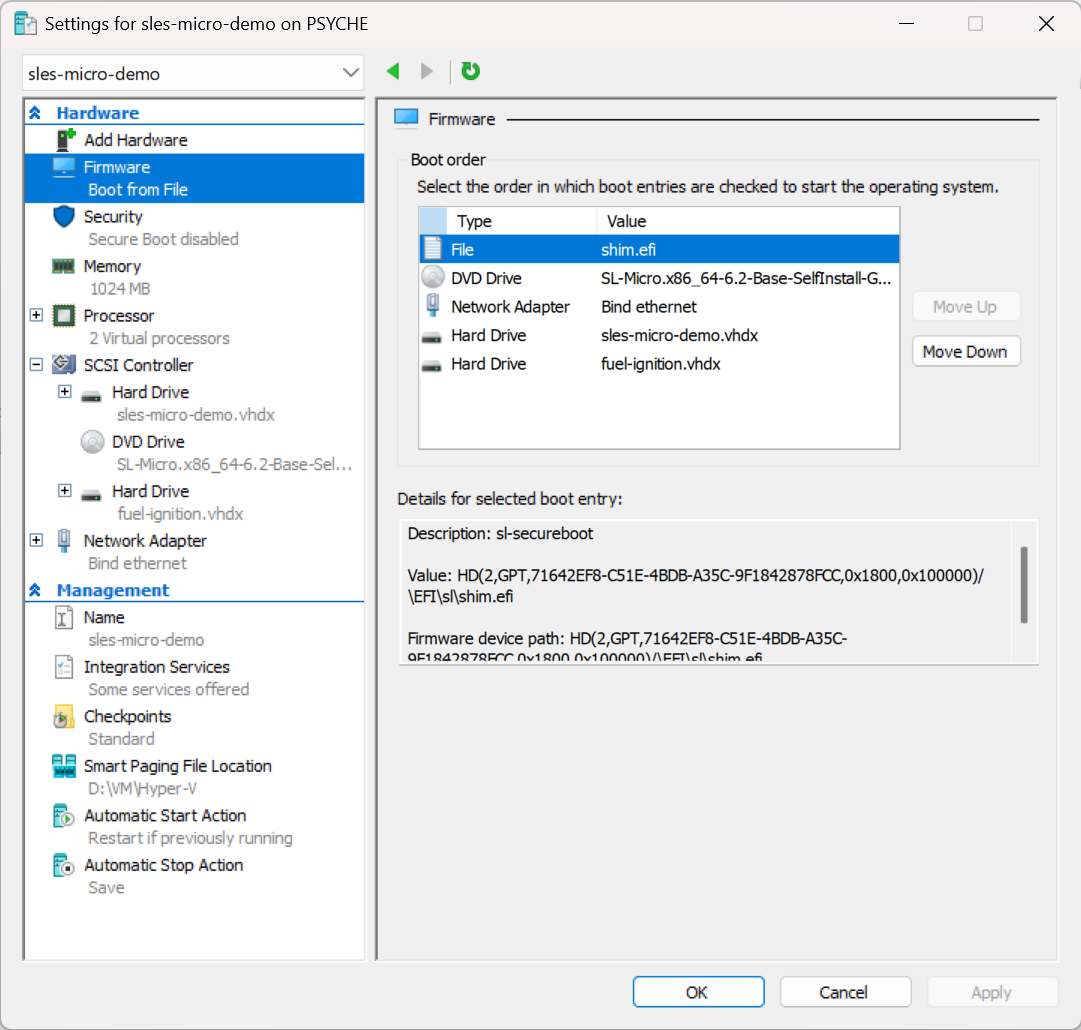Click the Security shield icon
This screenshot has height=1030, width=1081.
[62, 217]
